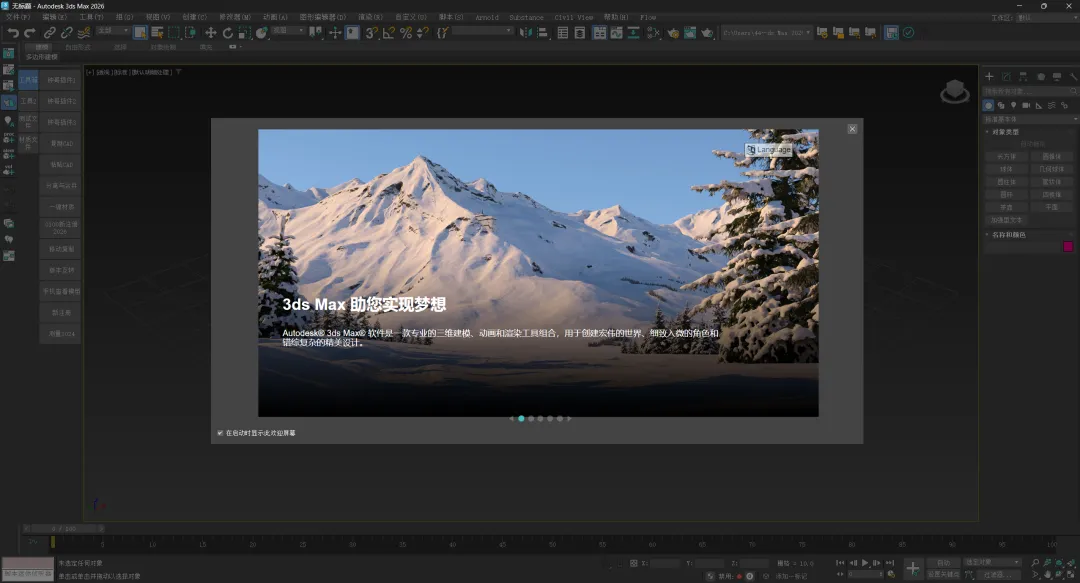Toggle the 3D Snaps icon

pyautogui.click(x=372, y=32)
